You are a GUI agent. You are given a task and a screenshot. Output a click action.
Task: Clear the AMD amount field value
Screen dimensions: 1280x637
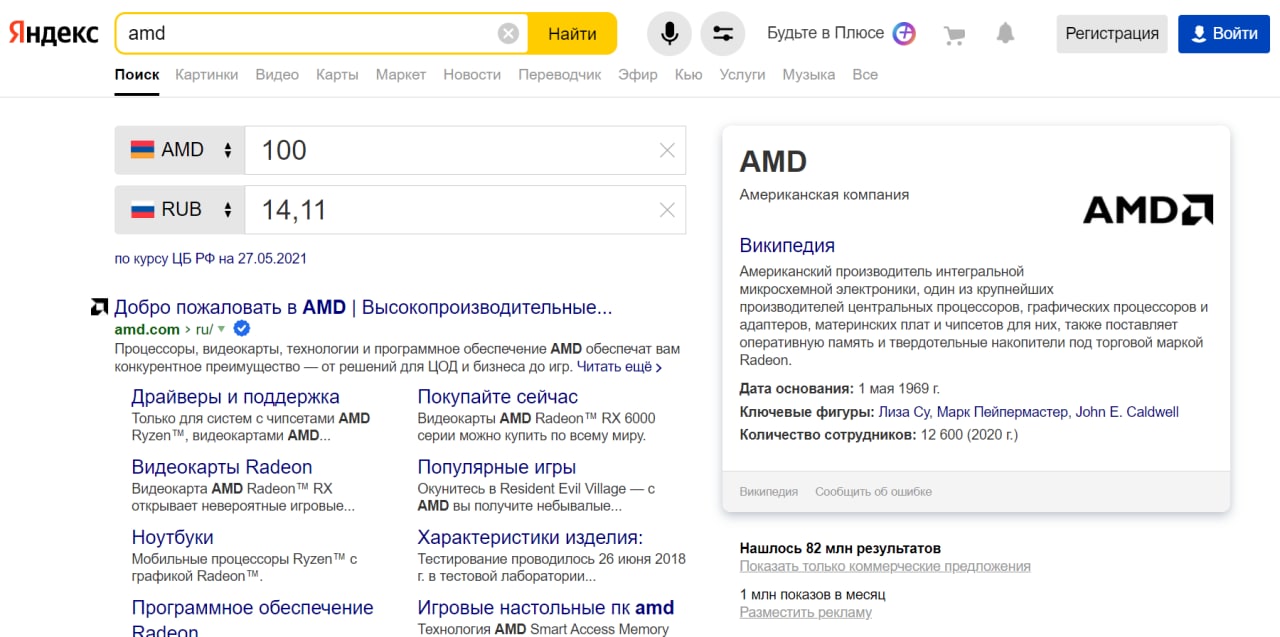click(x=667, y=151)
